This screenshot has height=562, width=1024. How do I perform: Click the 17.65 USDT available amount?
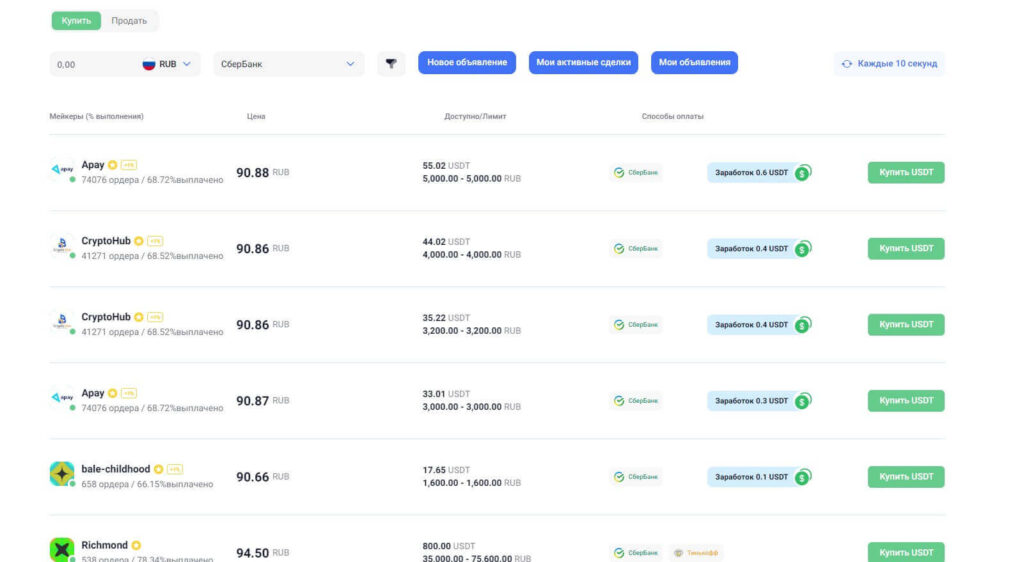446,470
